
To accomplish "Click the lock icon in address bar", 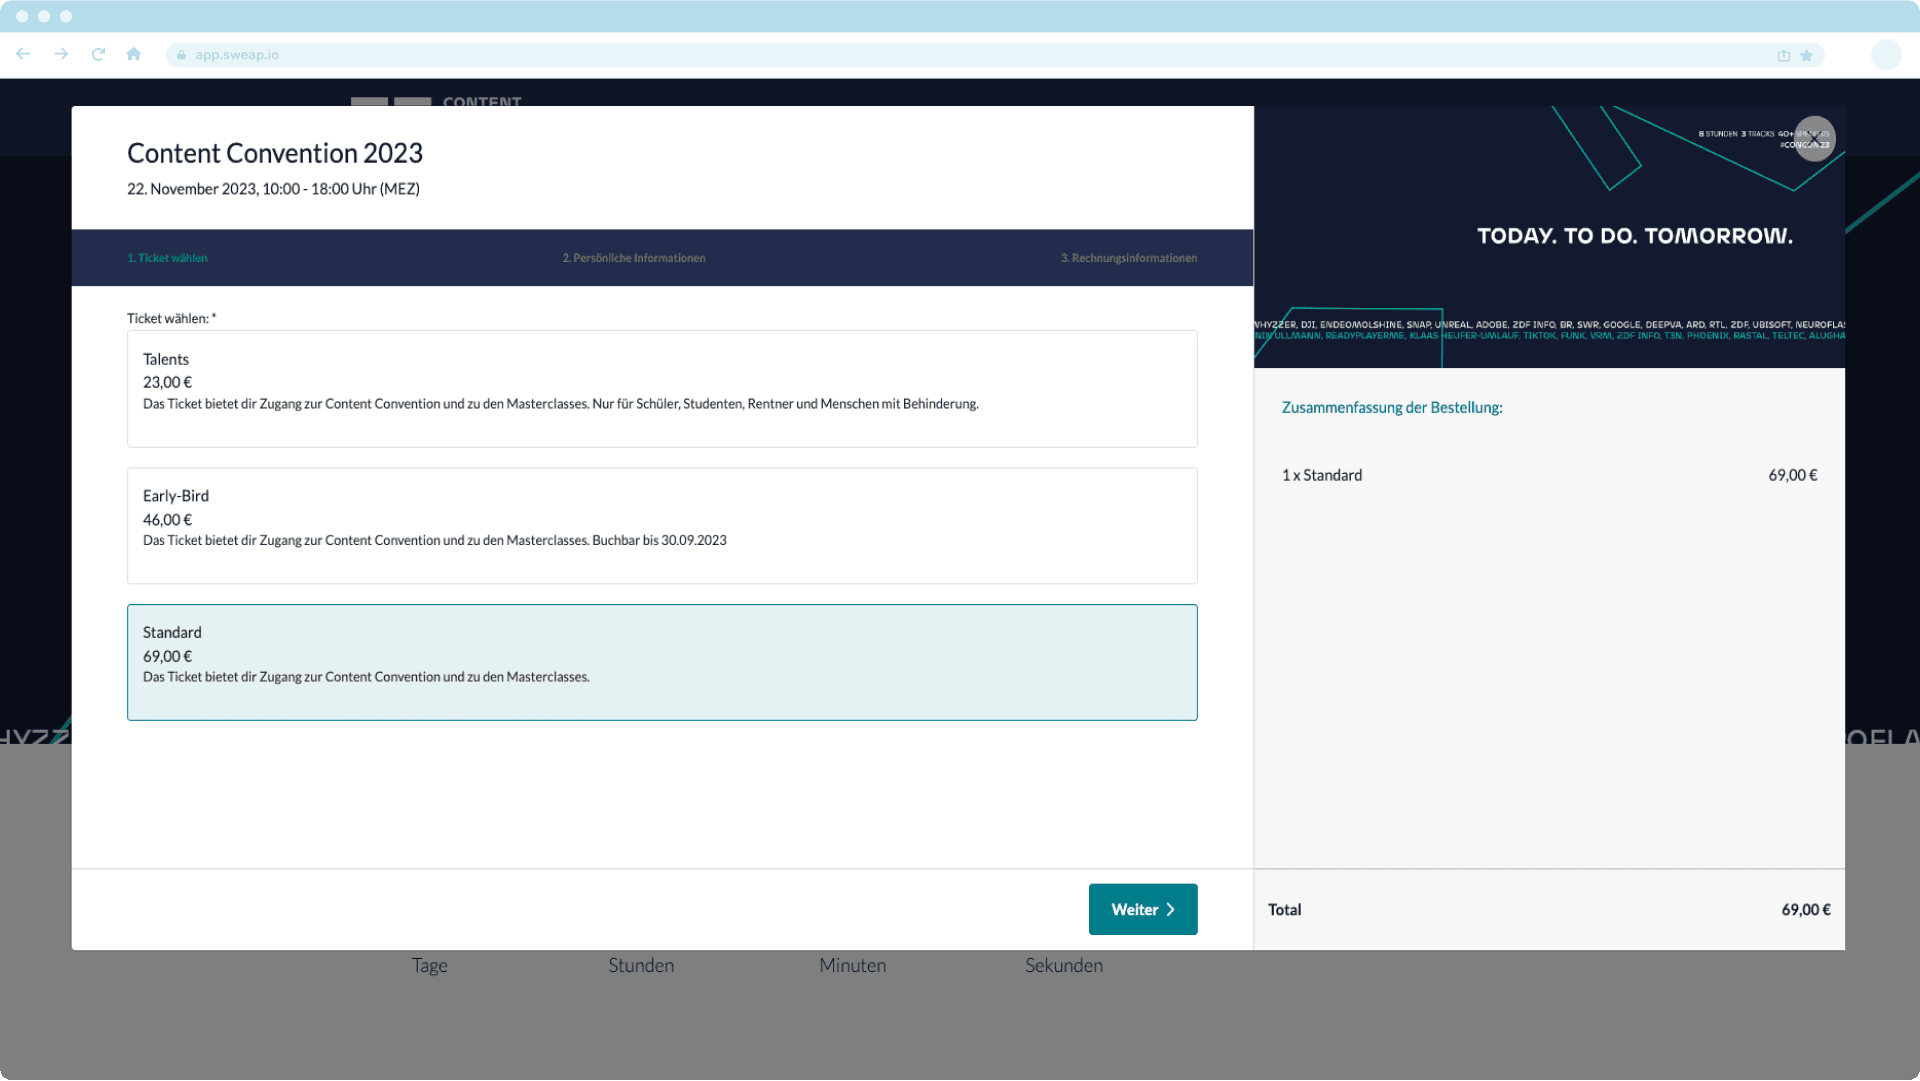I will [181, 55].
